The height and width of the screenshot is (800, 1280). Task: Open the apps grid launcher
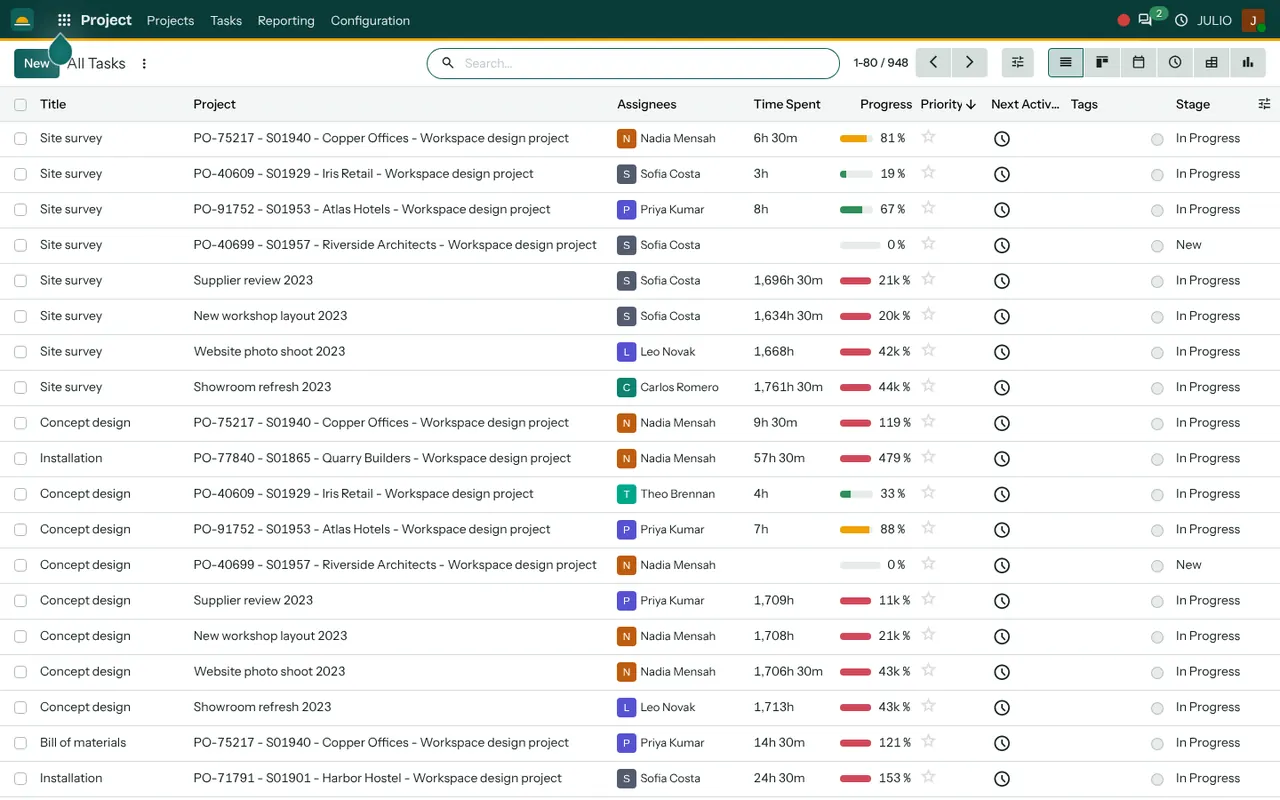point(64,20)
